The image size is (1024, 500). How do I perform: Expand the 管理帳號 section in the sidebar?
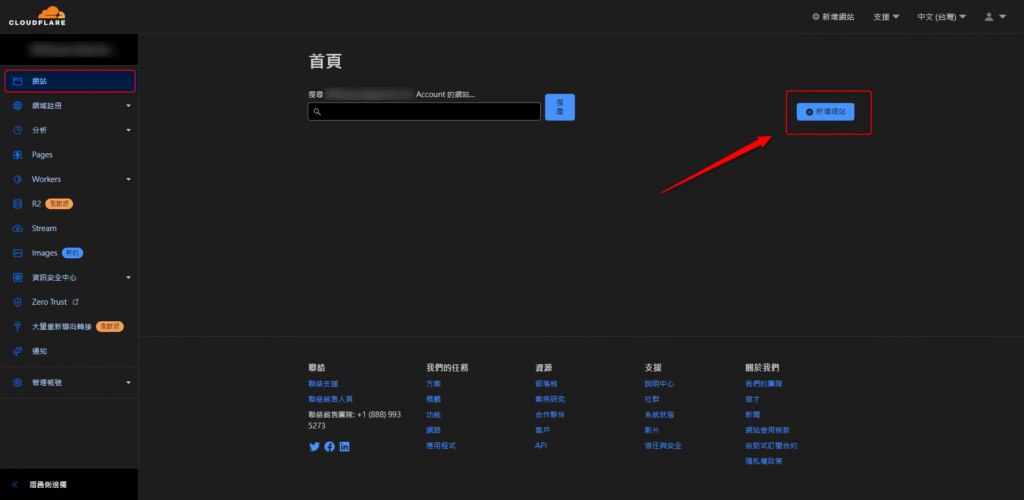click(x=128, y=383)
